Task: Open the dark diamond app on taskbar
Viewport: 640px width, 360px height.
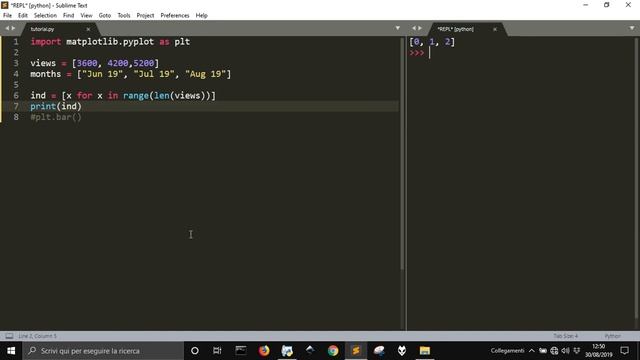Action: 310,351
